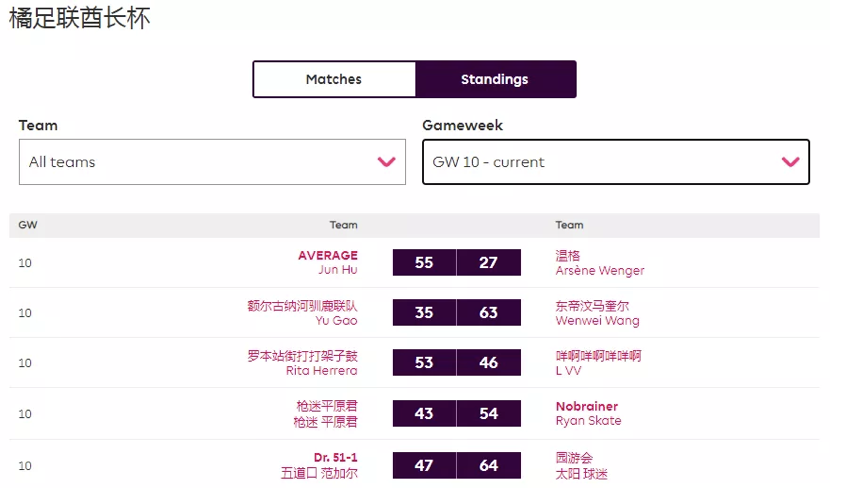Click the 54 score for Nobrainer
864x488 pixels.
pyautogui.click(x=488, y=414)
